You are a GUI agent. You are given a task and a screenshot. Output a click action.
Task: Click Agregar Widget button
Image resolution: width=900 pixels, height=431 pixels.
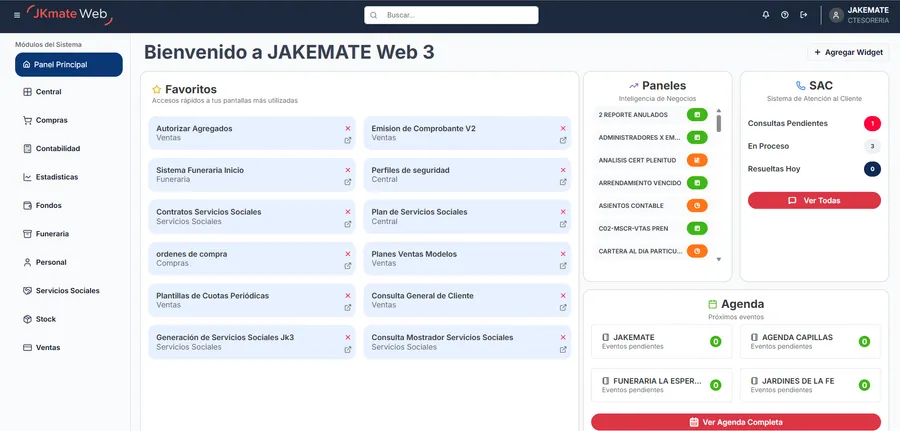[x=848, y=52]
